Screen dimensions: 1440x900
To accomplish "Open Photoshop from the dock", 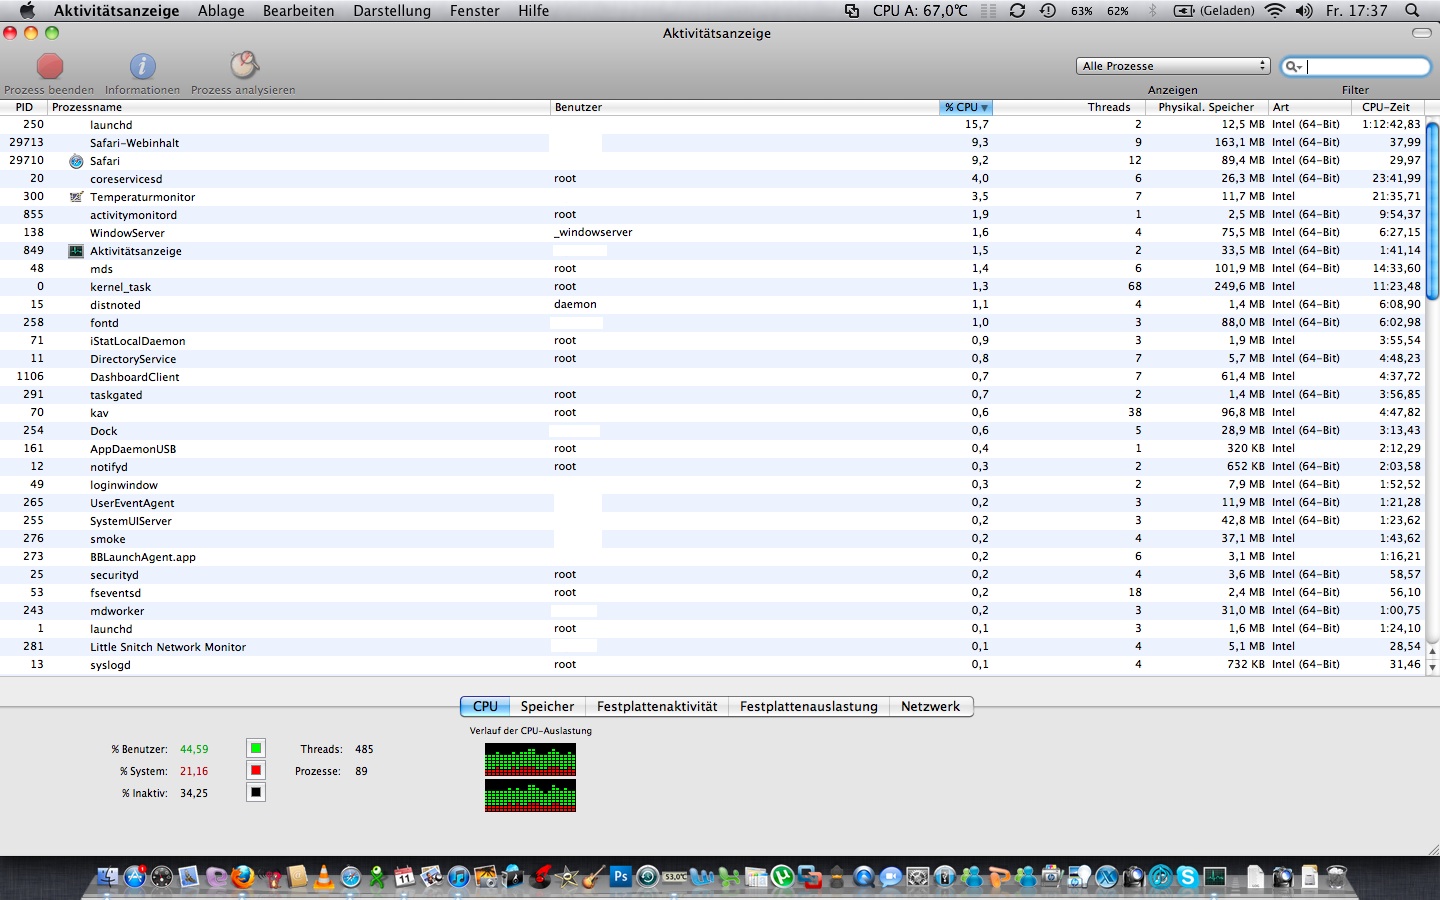I will click(x=620, y=877).
